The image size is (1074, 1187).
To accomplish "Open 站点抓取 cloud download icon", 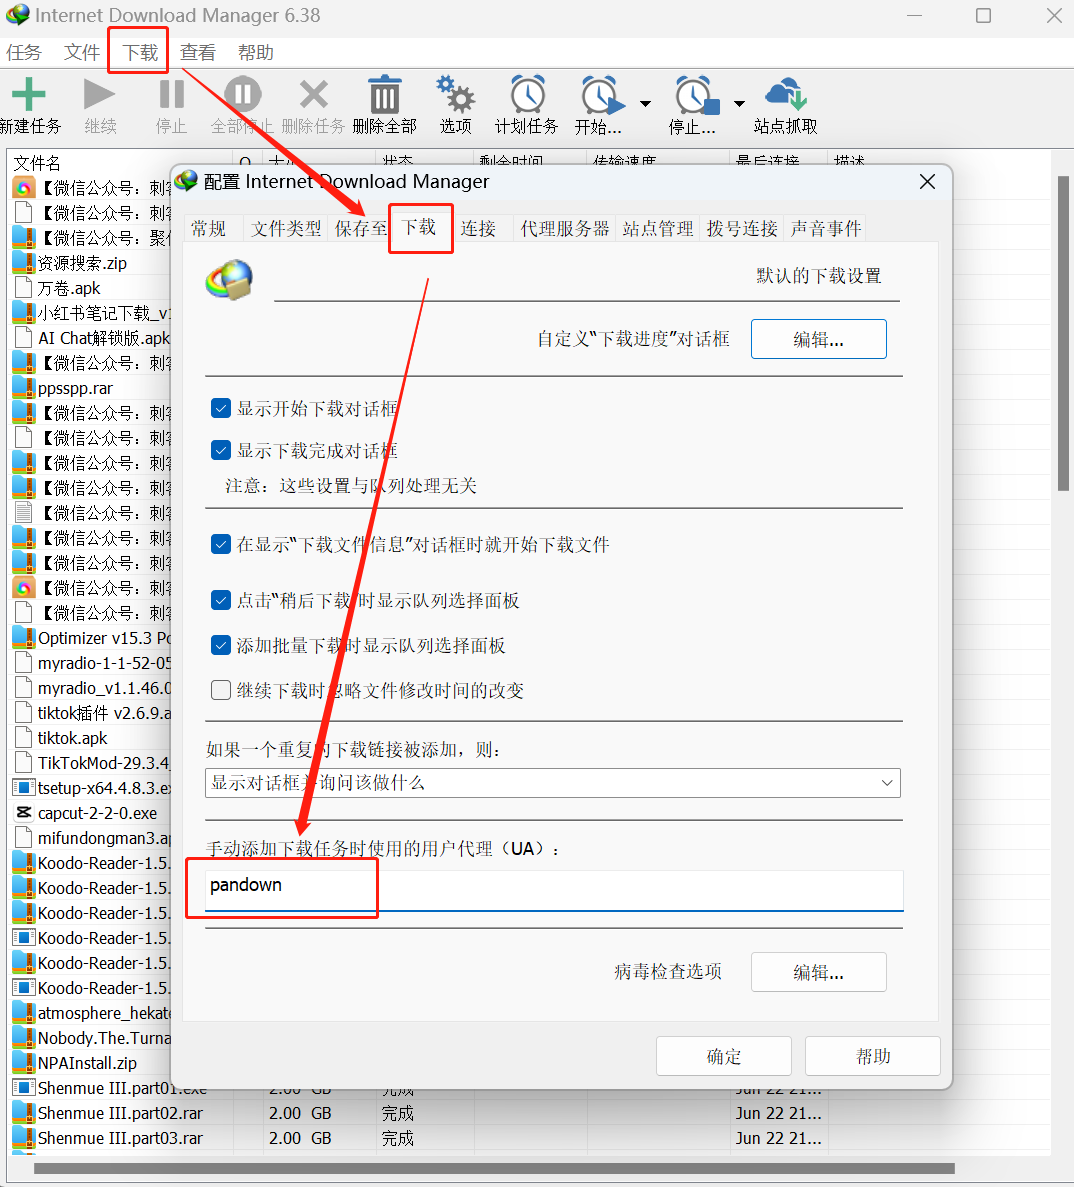I will pos(786,95).
